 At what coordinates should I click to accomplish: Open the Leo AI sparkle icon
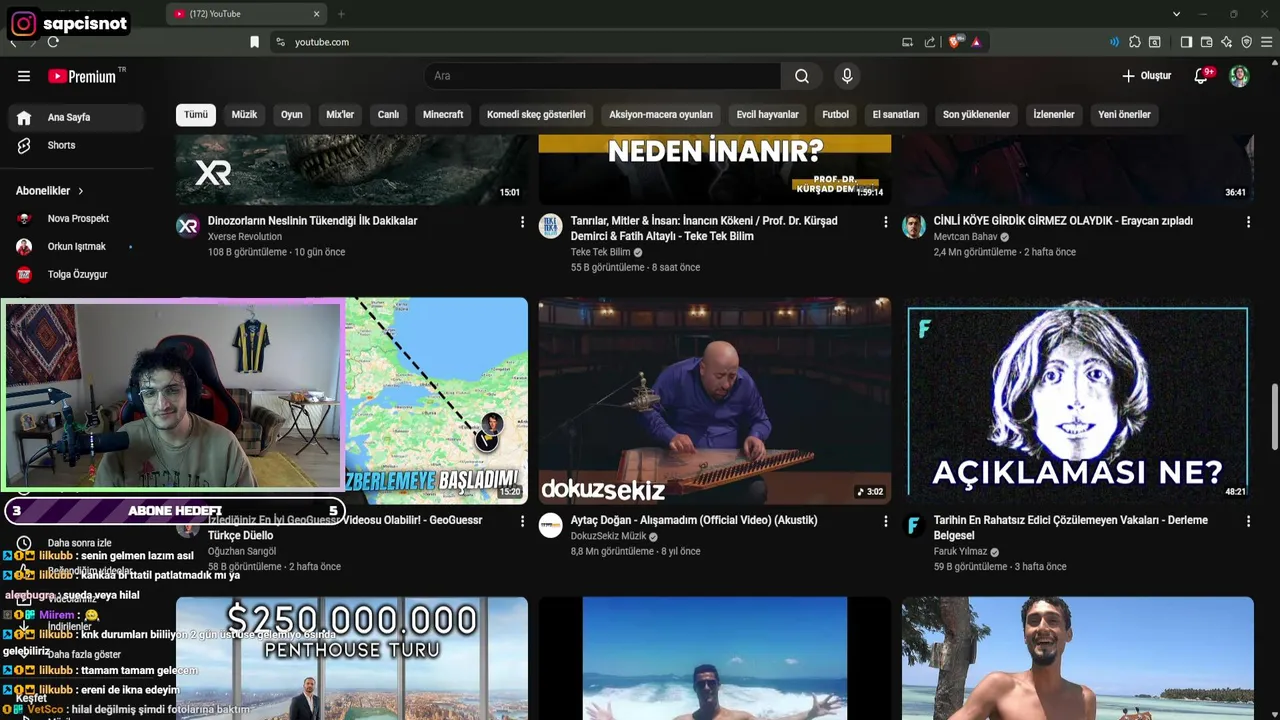pyautogui.click(x=1226, y=42)
